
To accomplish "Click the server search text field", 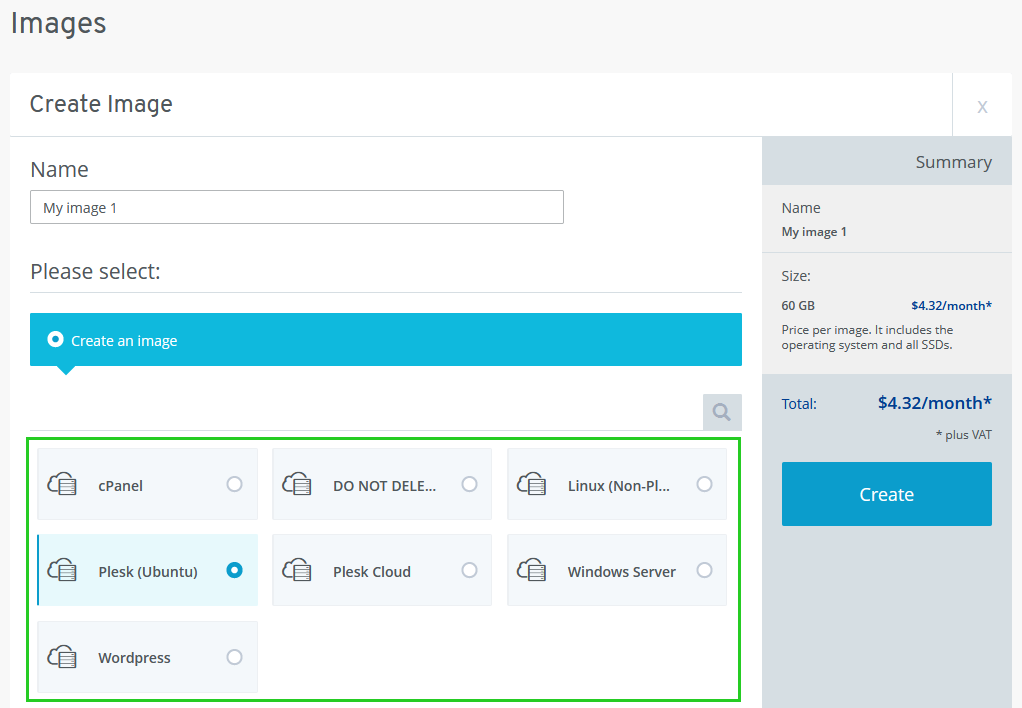I will 365,411.
